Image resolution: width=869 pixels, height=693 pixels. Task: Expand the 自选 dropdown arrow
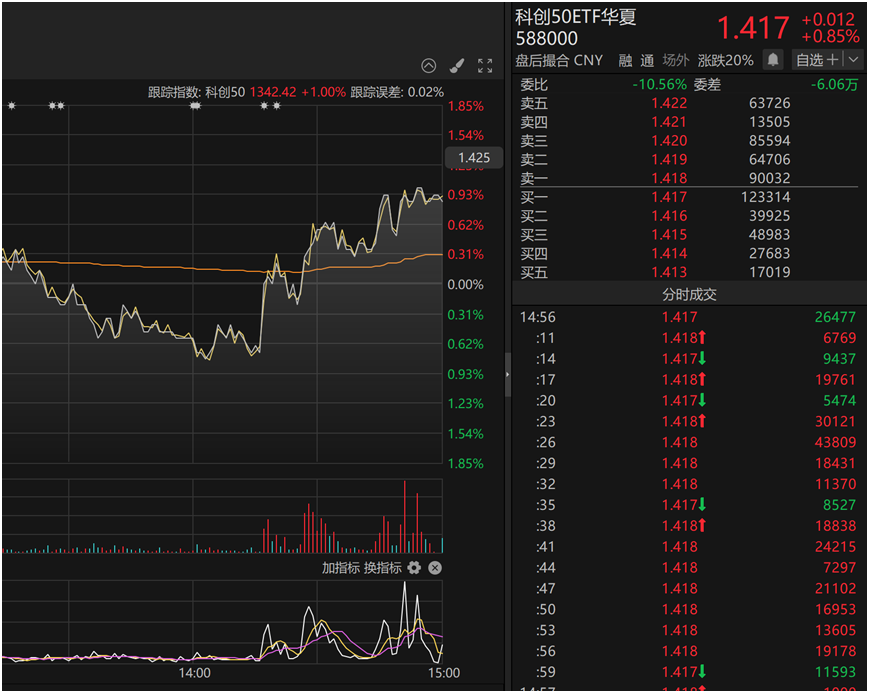click(x=854, y=59)
